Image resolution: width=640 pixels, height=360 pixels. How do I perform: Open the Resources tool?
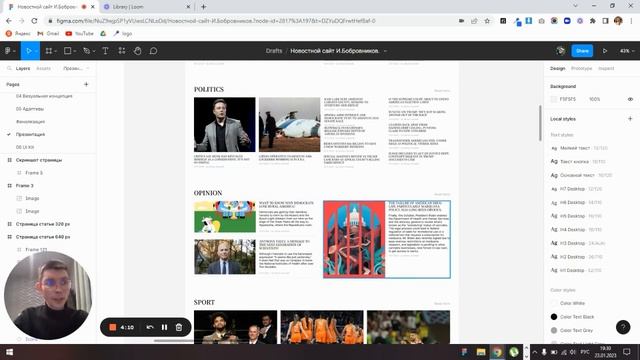click(x=122, y=51)
